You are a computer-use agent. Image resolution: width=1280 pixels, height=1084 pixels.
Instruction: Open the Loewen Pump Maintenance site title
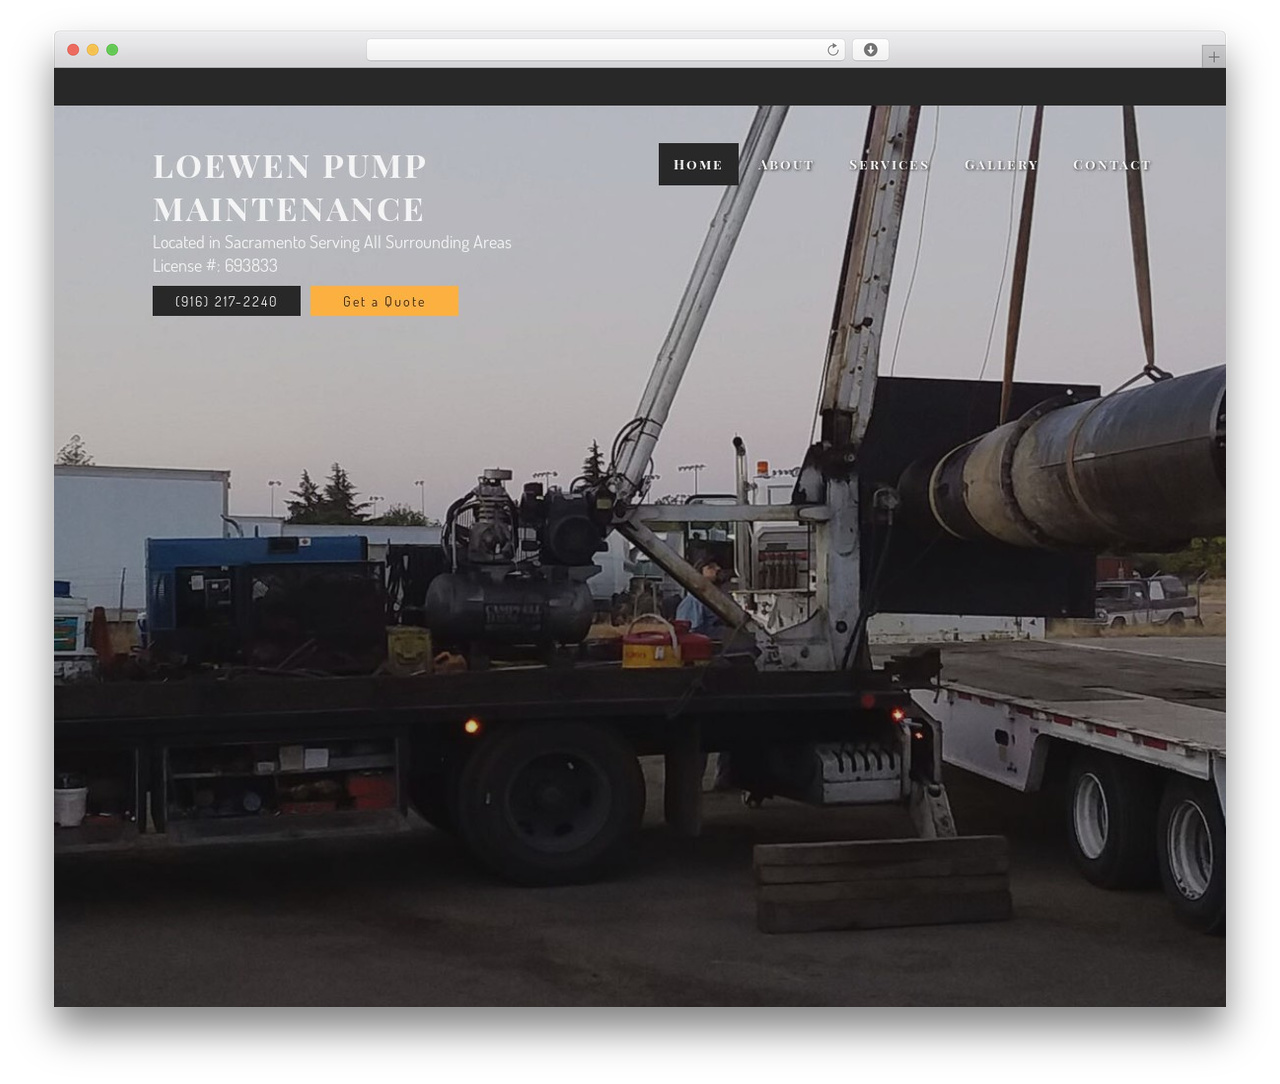click(290, 187)
